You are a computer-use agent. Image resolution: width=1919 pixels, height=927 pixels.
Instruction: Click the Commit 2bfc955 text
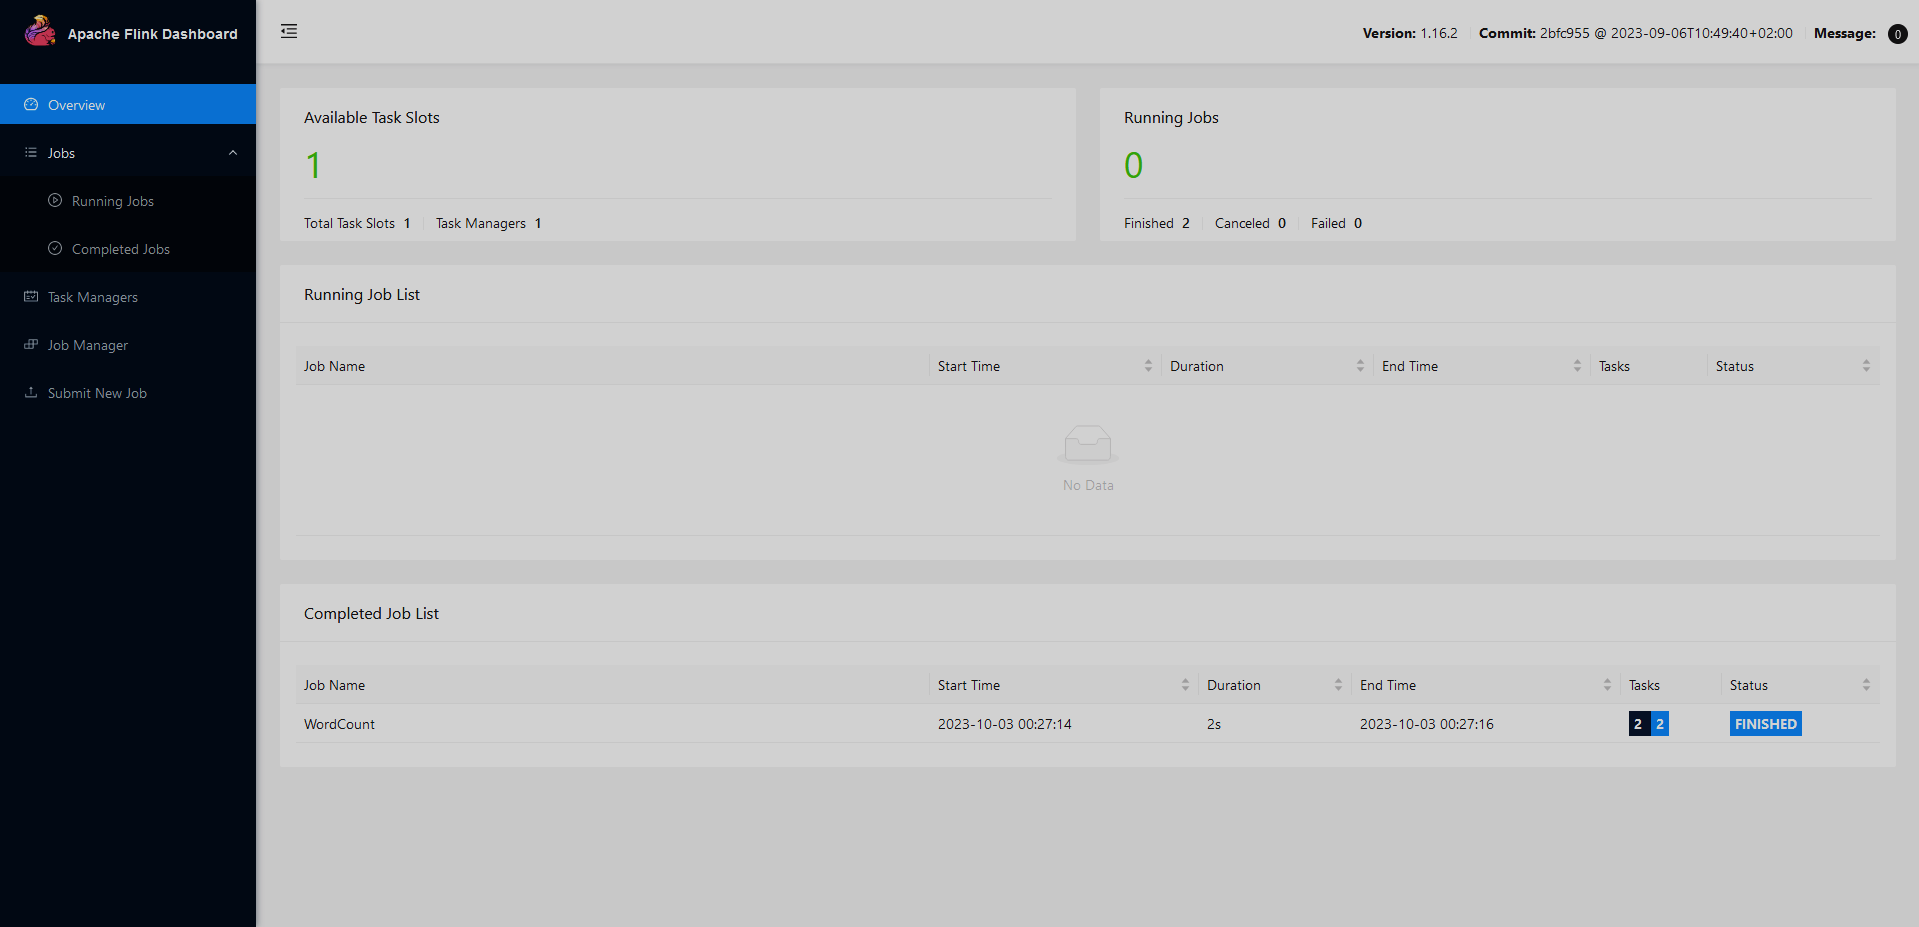[1636, 33]
